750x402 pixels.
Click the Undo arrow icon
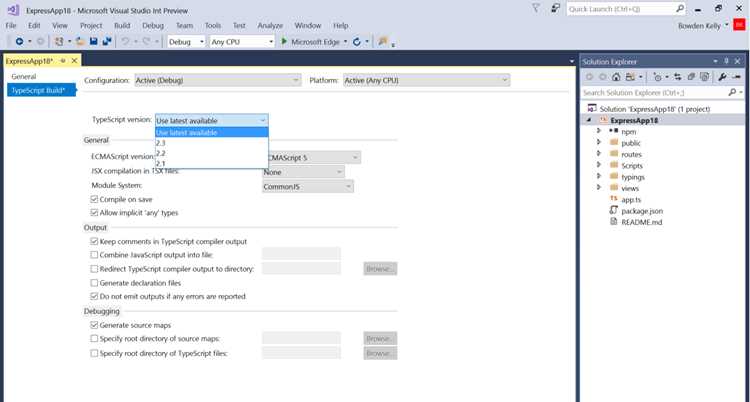125,42
